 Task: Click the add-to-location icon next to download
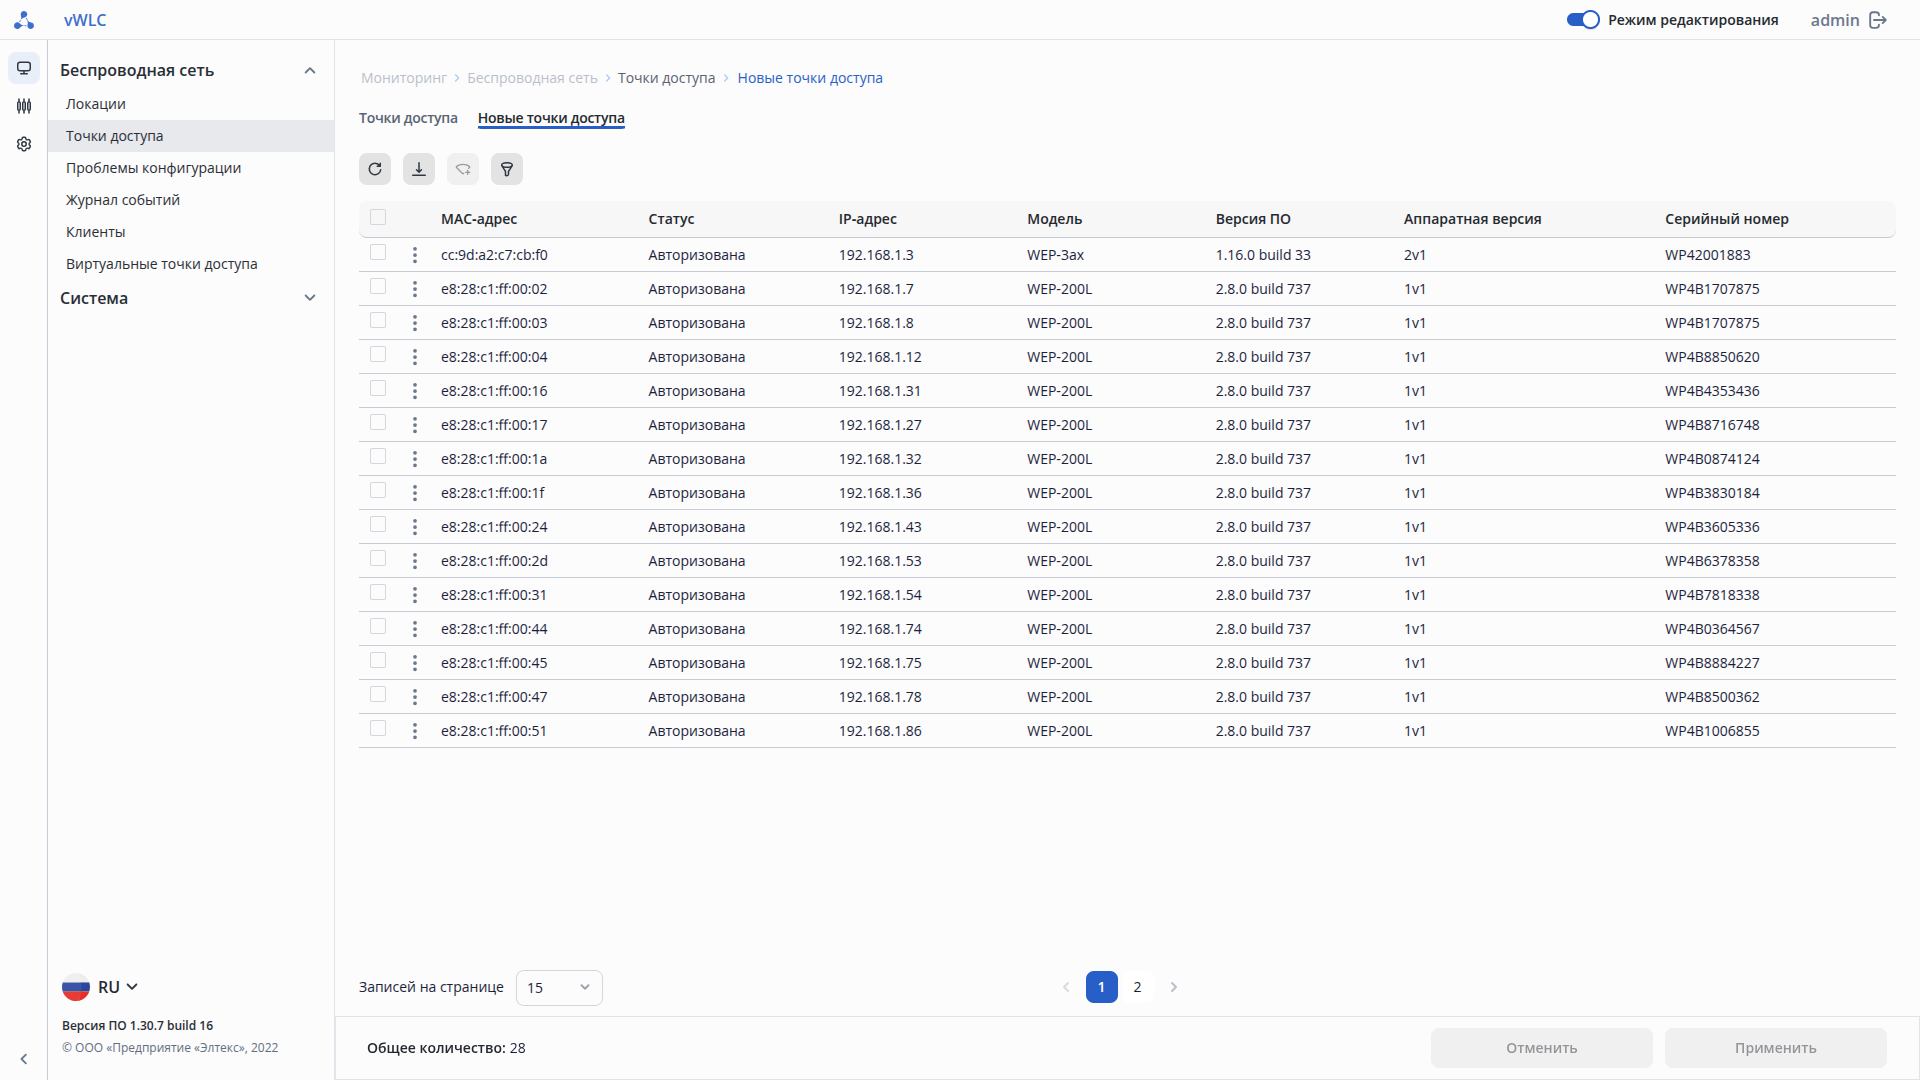pos(463,169)
